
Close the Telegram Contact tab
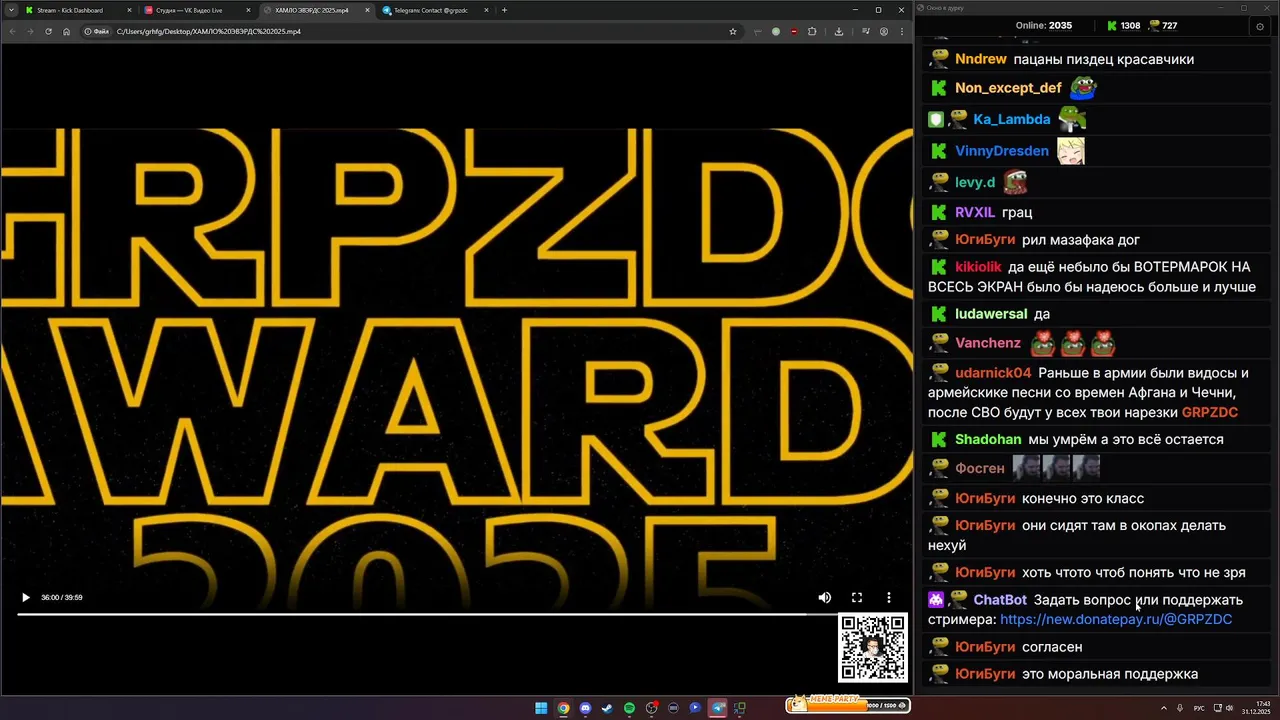[x=486, y=10]
